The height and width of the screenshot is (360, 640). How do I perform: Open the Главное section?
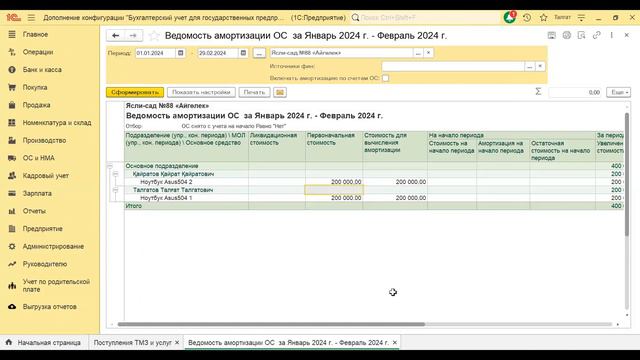pyautogui.click(x=35, y=35)
